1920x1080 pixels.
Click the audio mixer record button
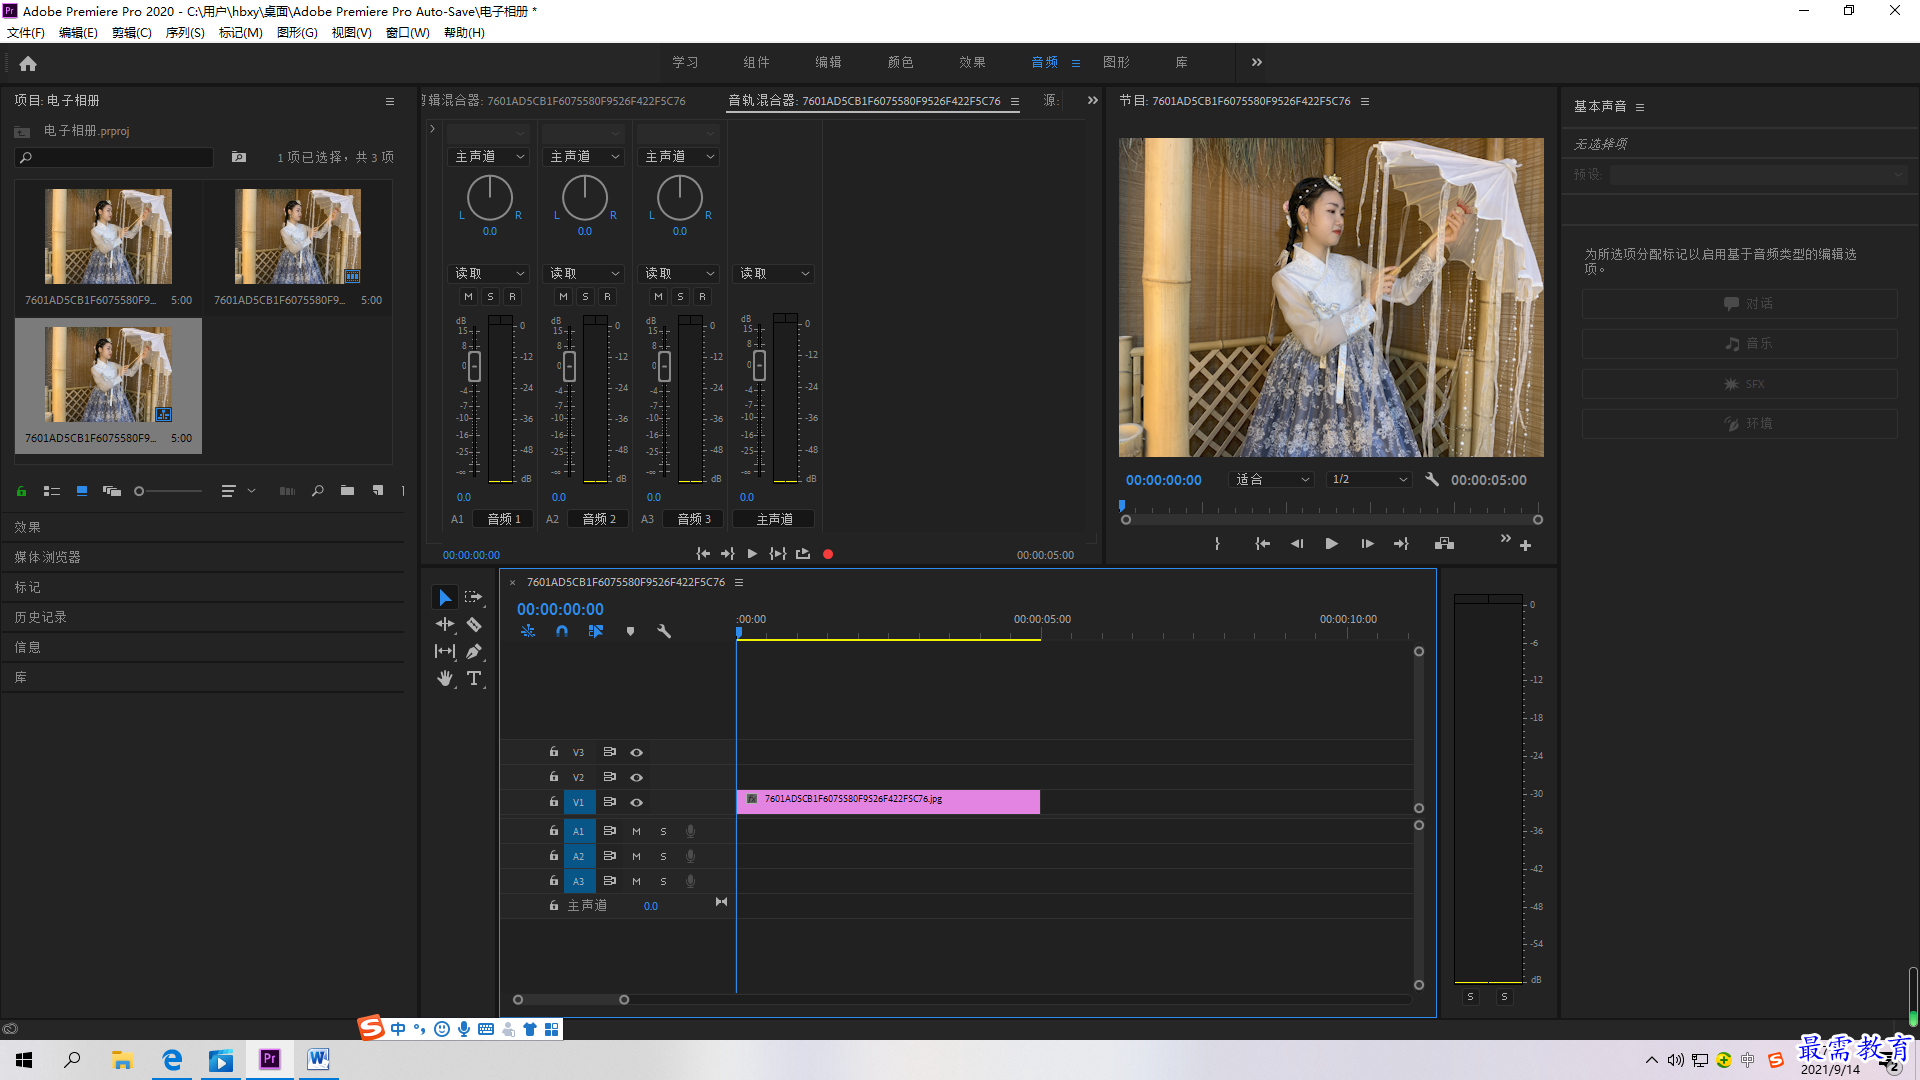click(x=828, y=554)
